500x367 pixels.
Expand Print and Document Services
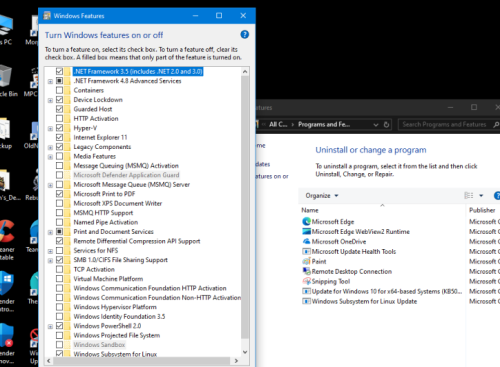(x=50, y=232)
